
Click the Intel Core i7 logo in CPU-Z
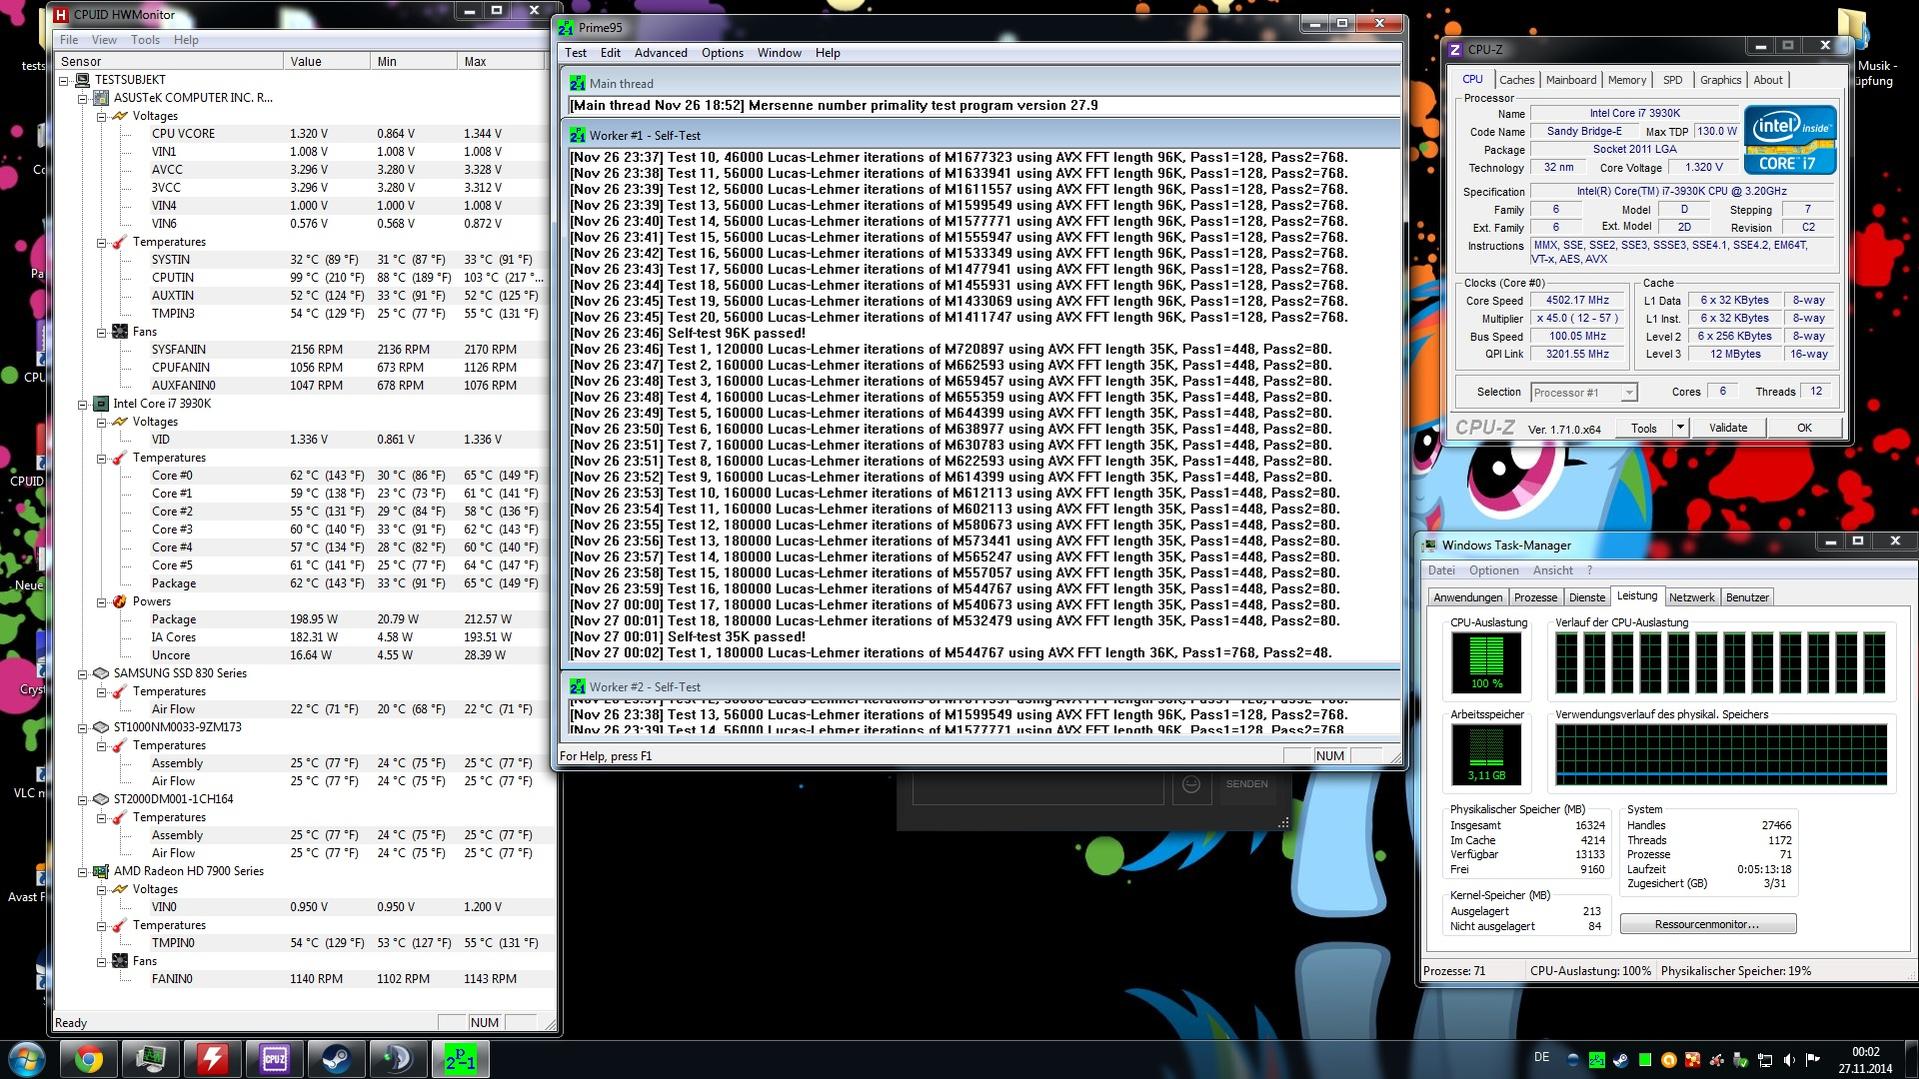tap(1790, 140)
